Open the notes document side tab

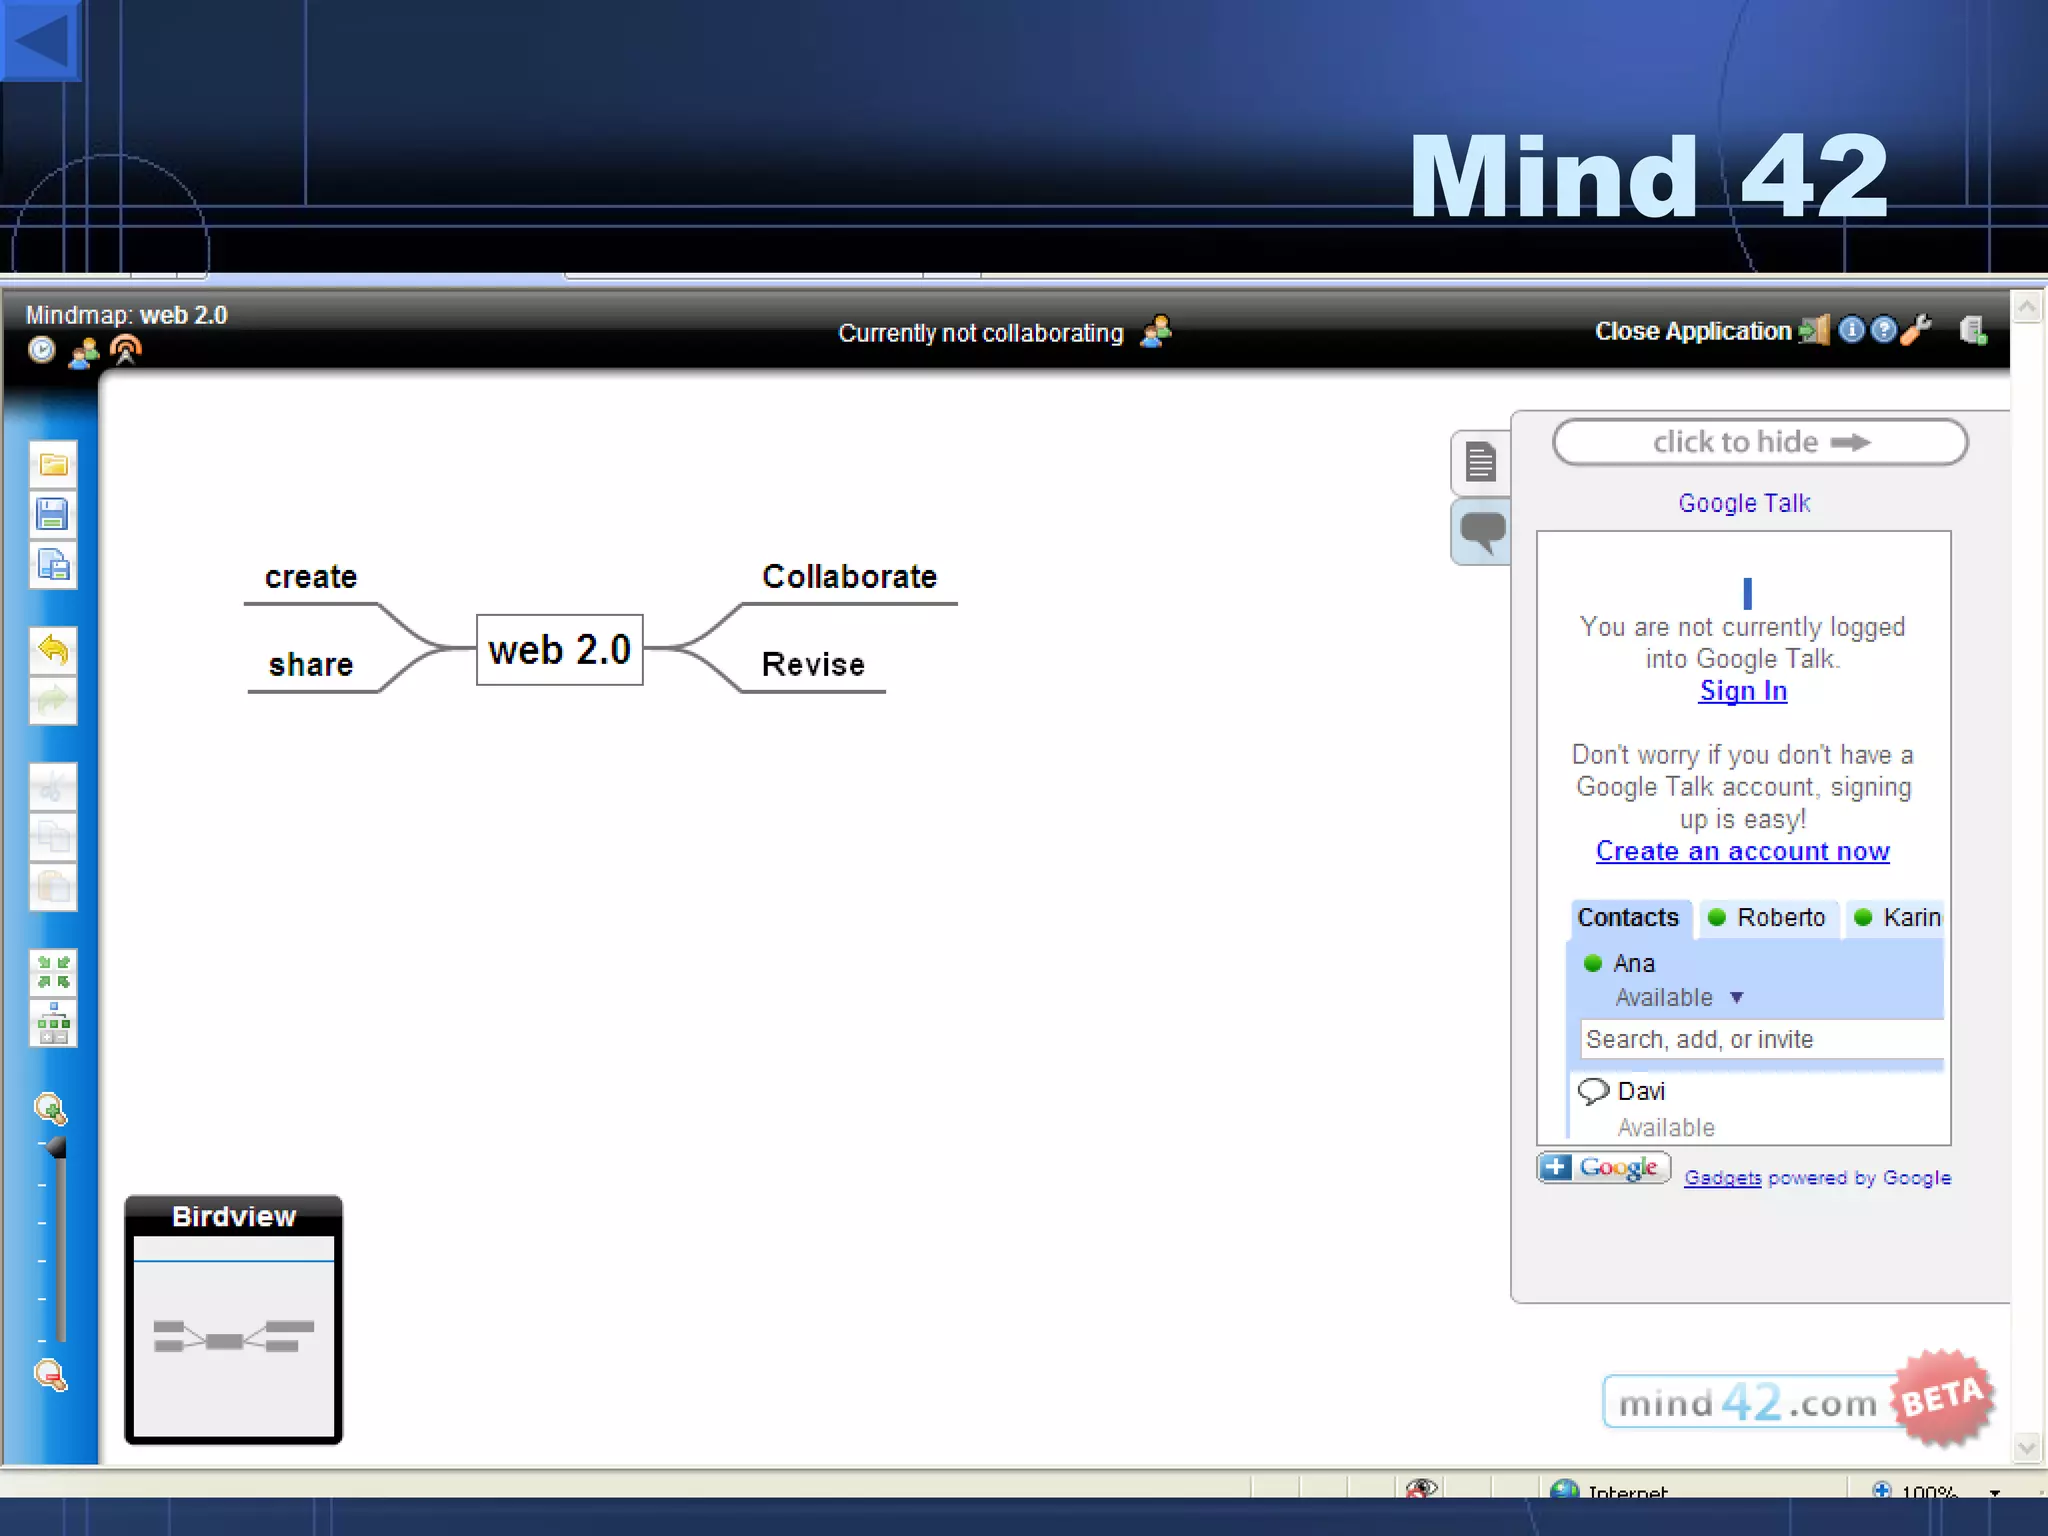1481,462
